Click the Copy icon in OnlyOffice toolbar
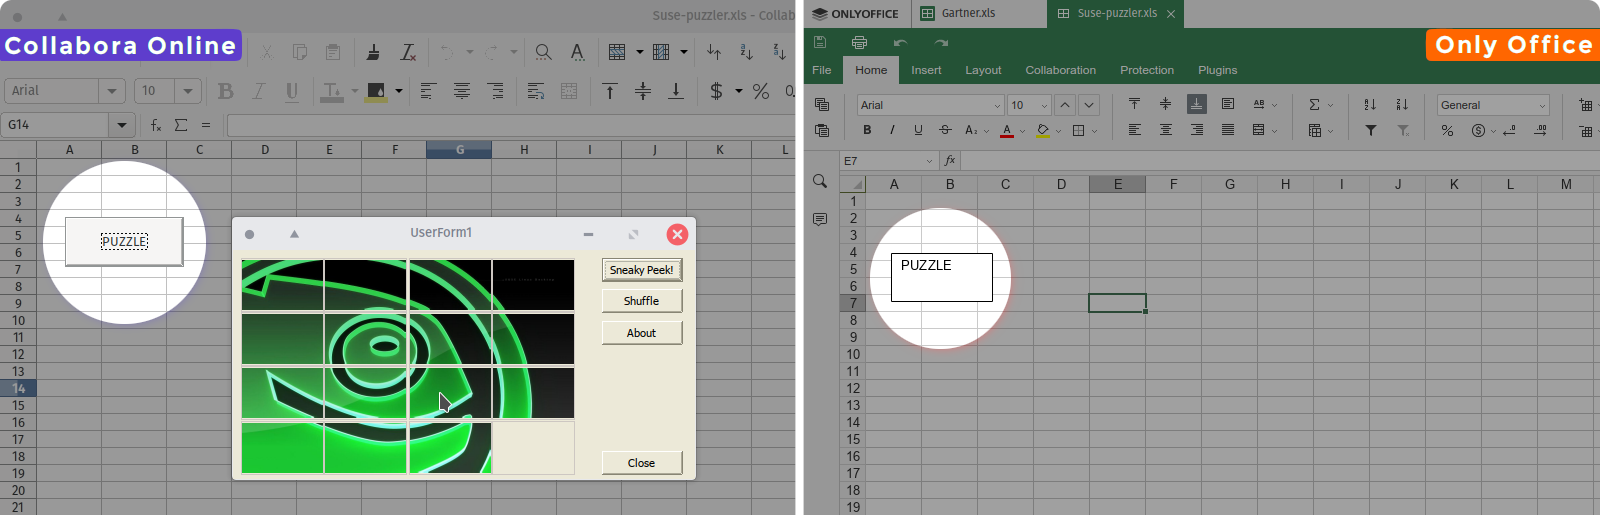1600x515 pixels. (822, 105)
